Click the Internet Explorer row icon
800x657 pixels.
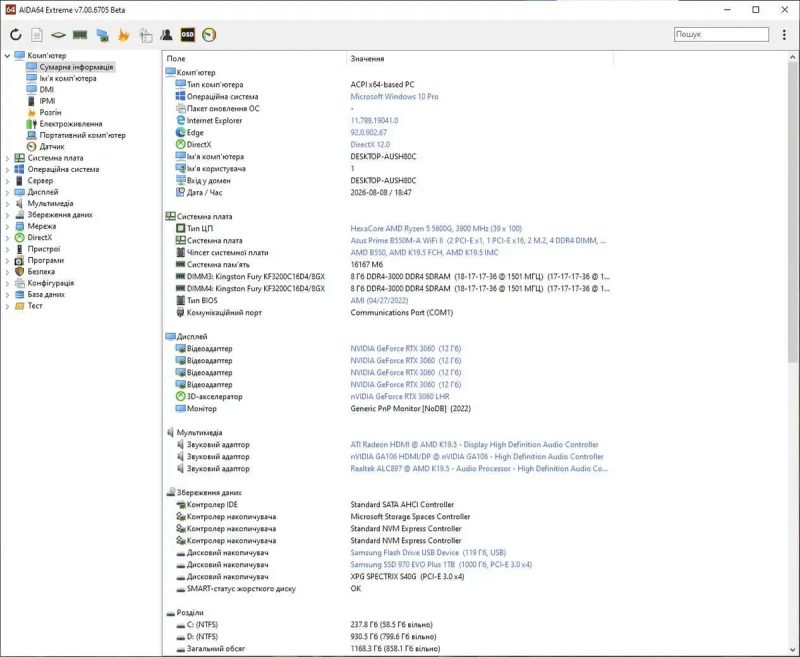[181, 120]
